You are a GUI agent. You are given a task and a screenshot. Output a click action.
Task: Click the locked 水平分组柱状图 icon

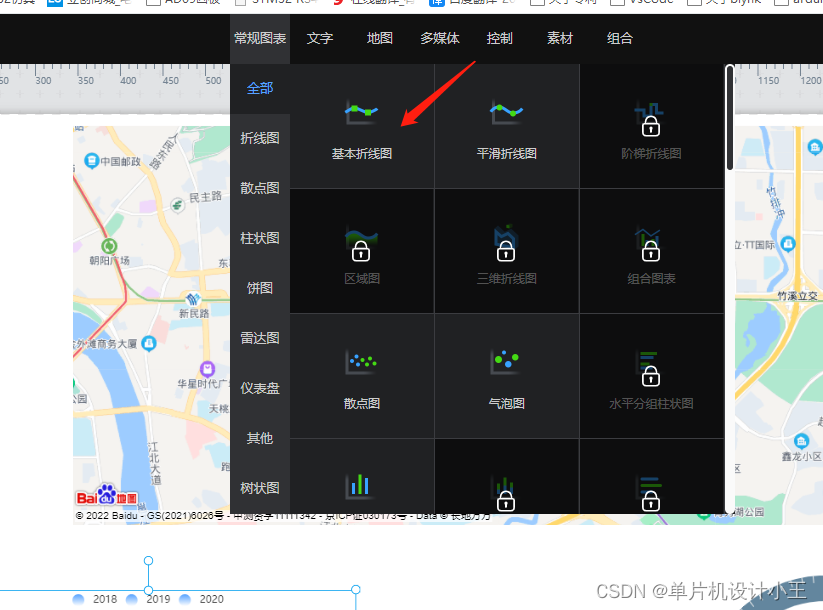(651, 369)
